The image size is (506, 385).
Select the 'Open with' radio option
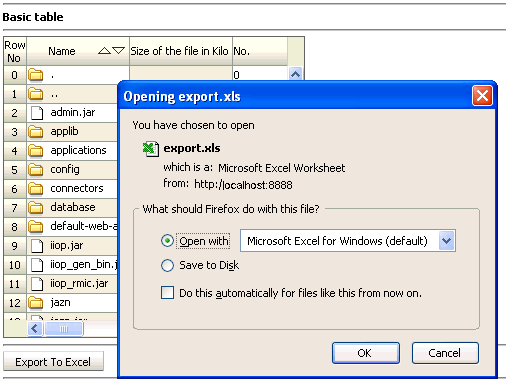point(167,241)
